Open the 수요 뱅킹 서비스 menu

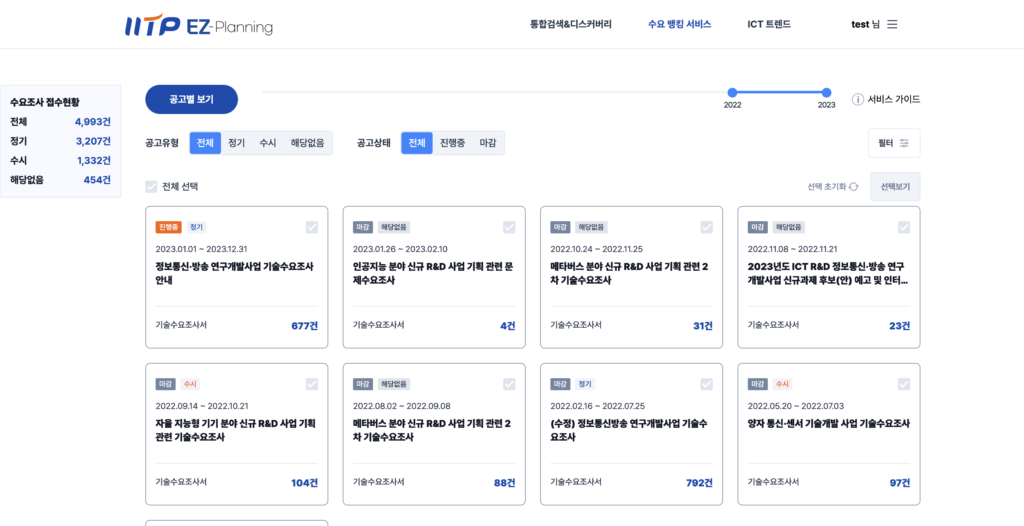(x=679, y=24)
